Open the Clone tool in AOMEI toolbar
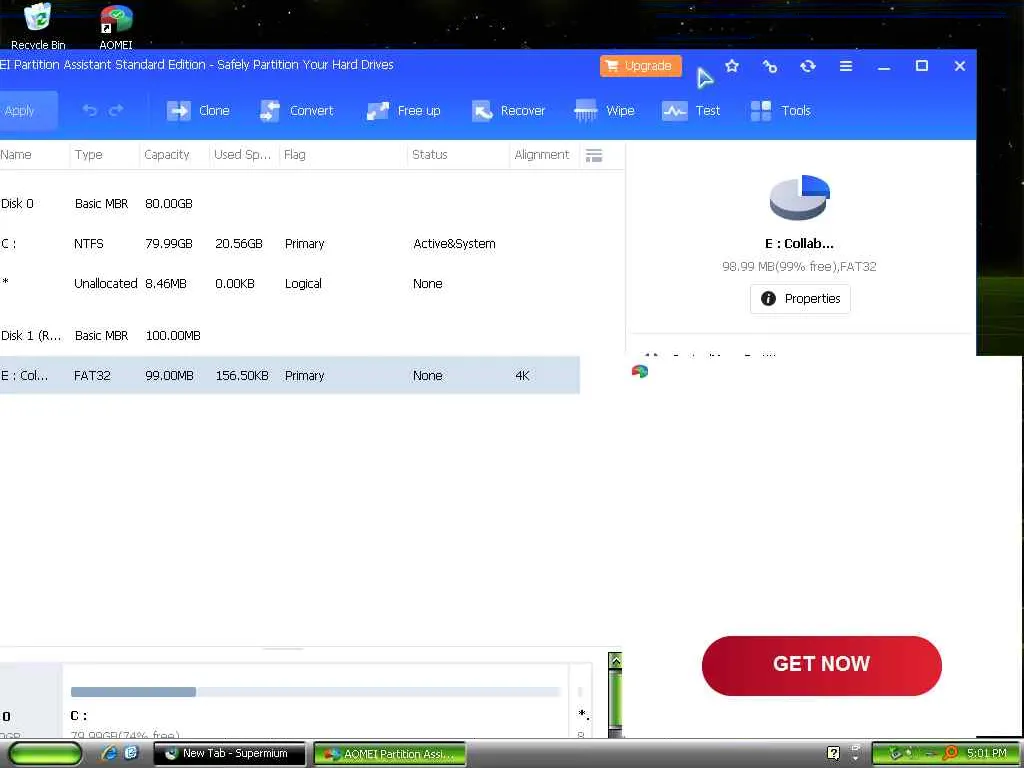The width and height of the screenshot is (1024, 768). pos(198,110)
